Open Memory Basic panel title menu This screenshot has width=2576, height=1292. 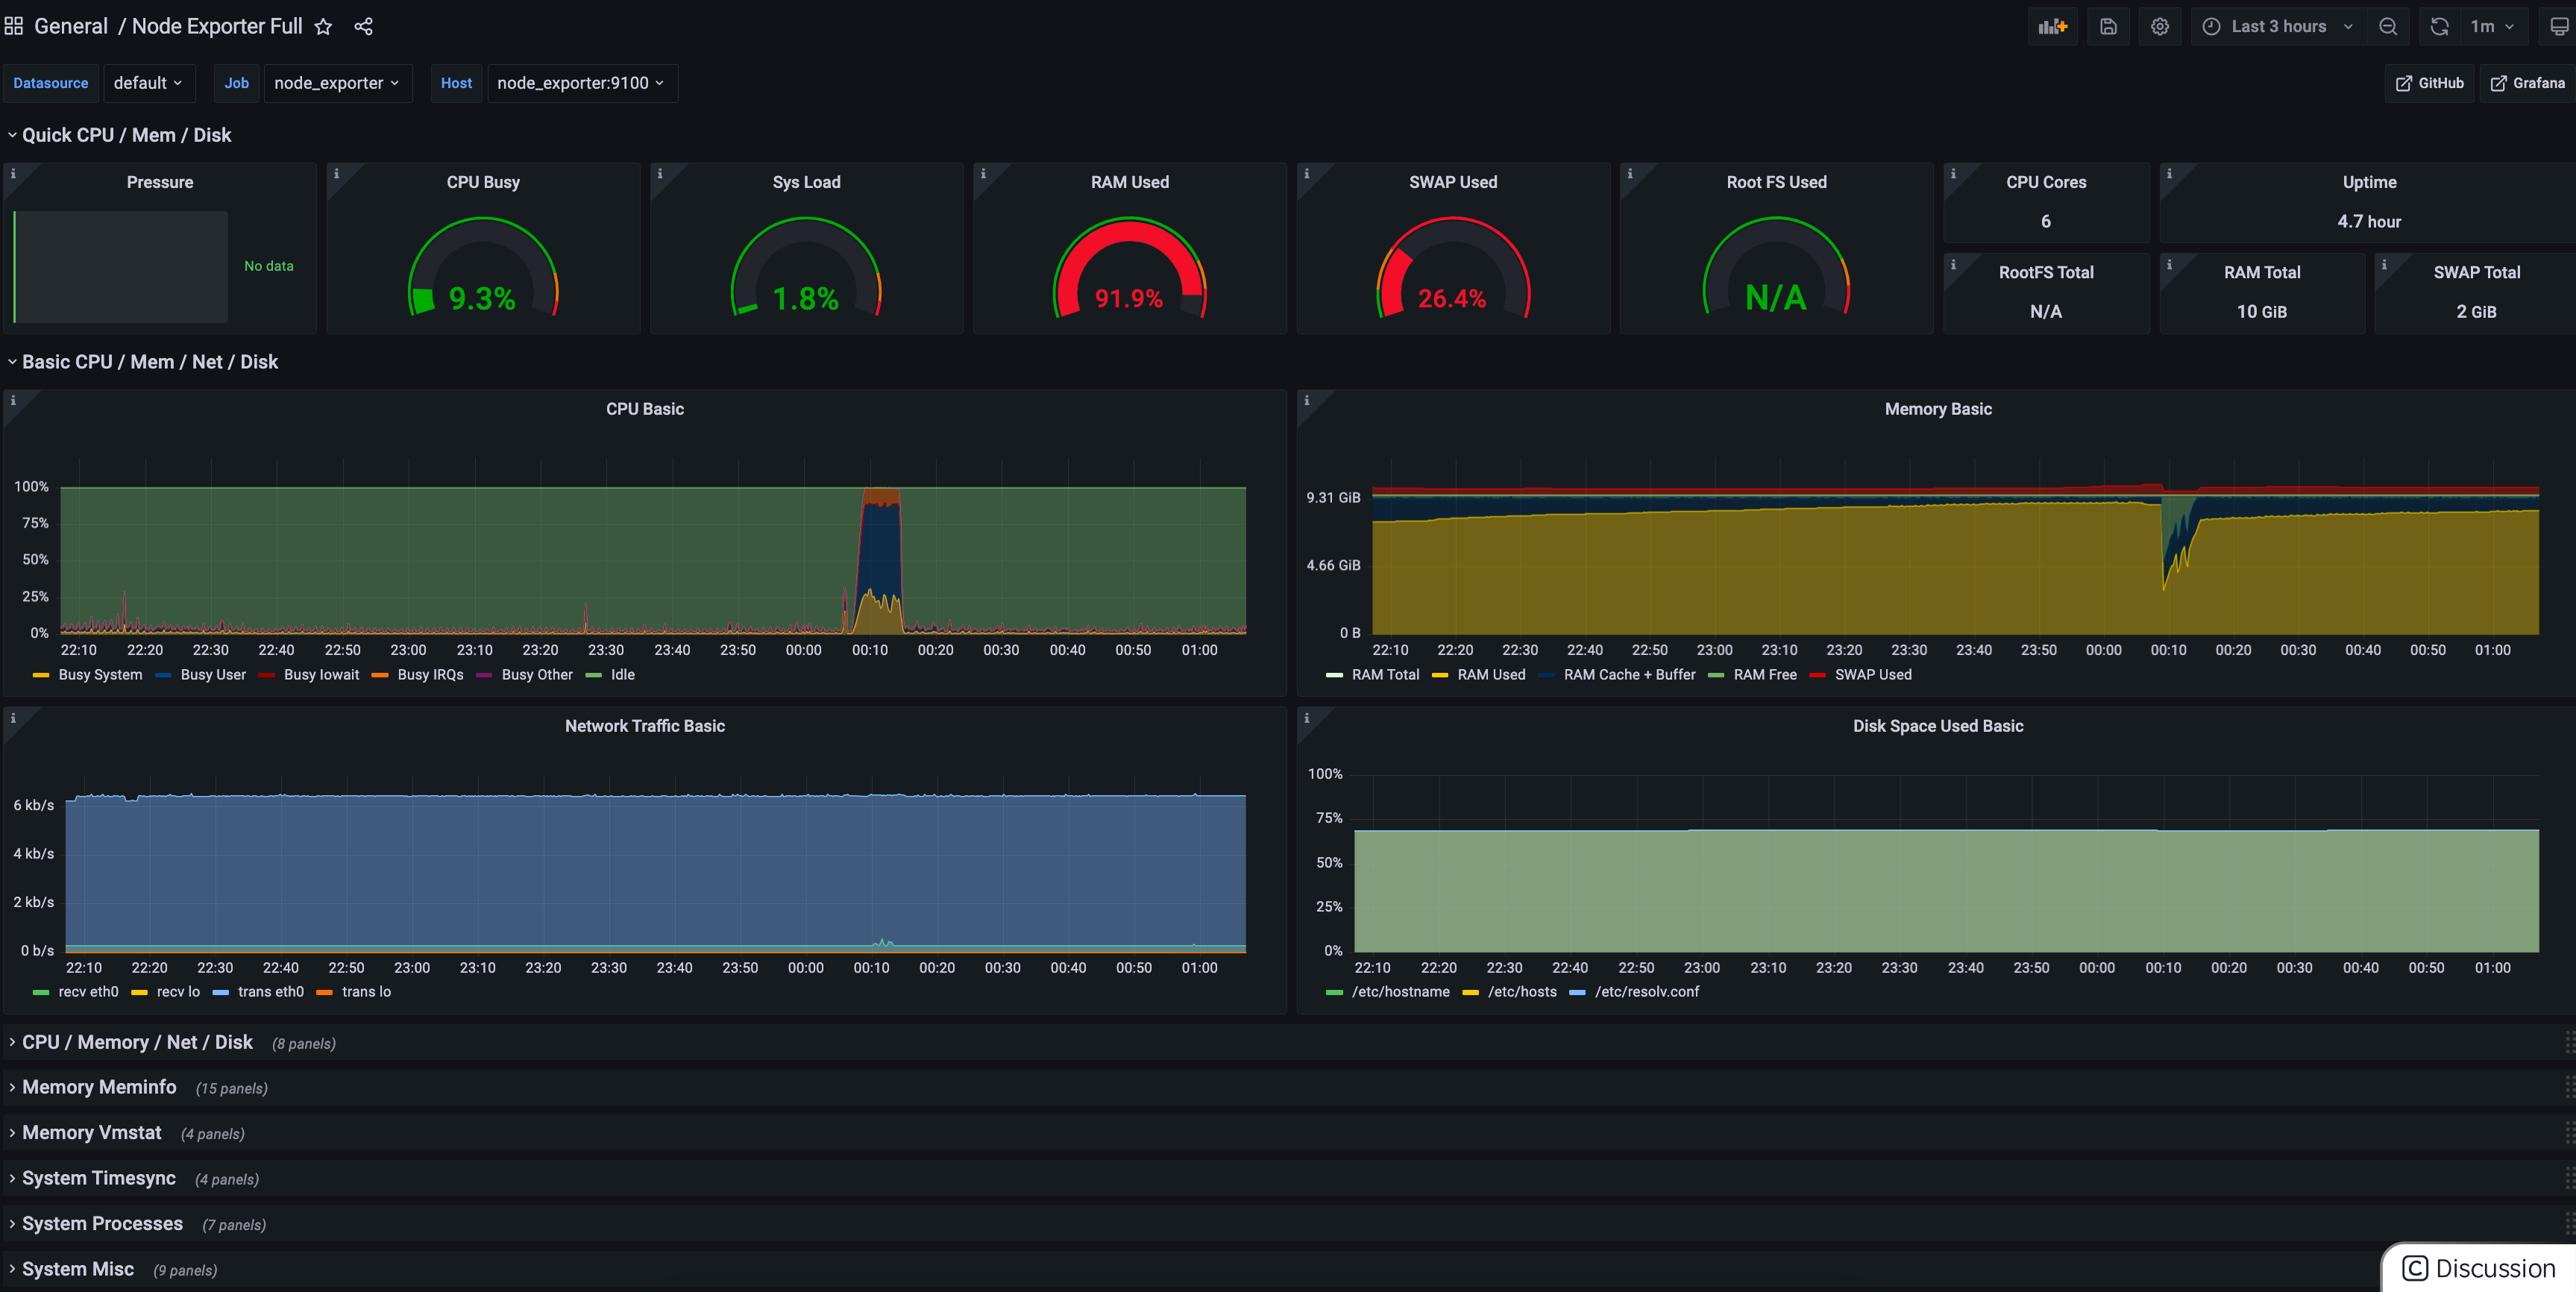1938,409
